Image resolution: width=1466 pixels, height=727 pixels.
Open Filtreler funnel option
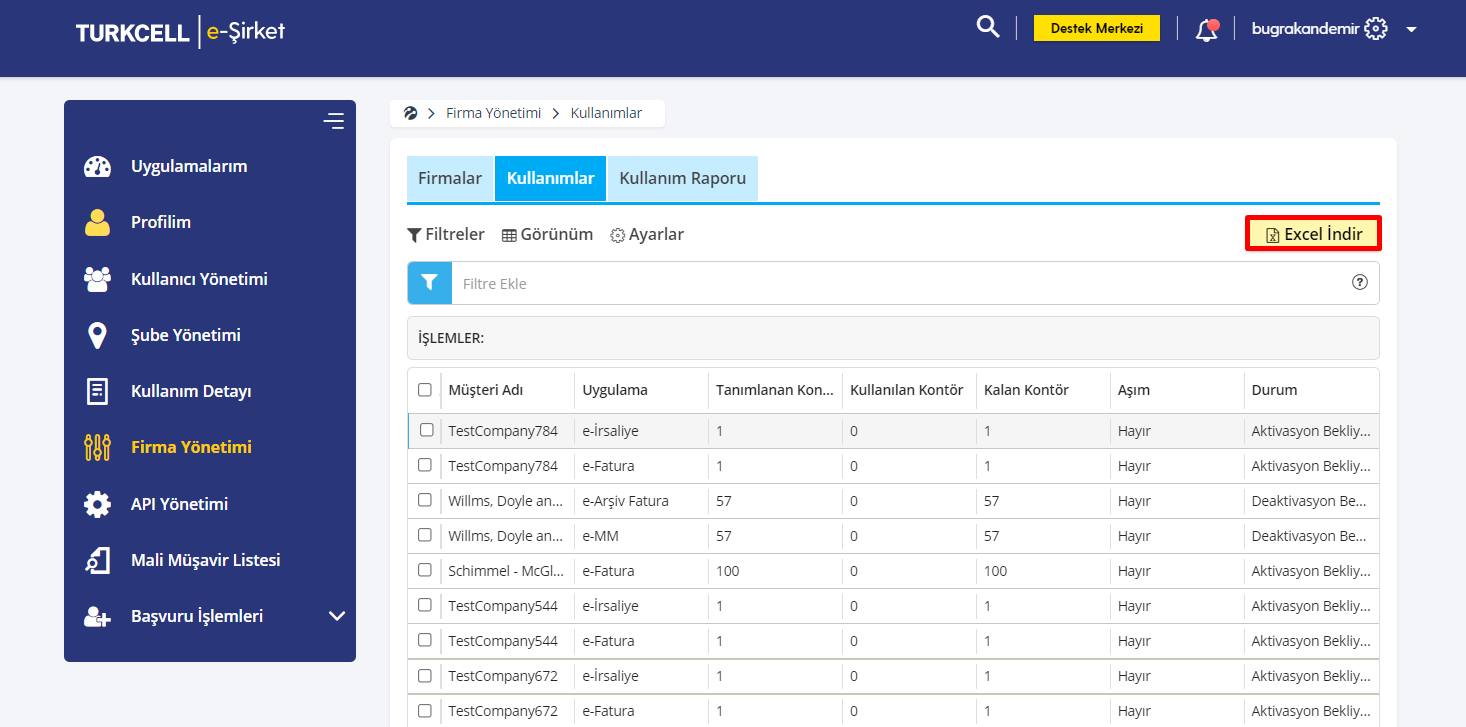pyautogui.click(x=446, y=234)
